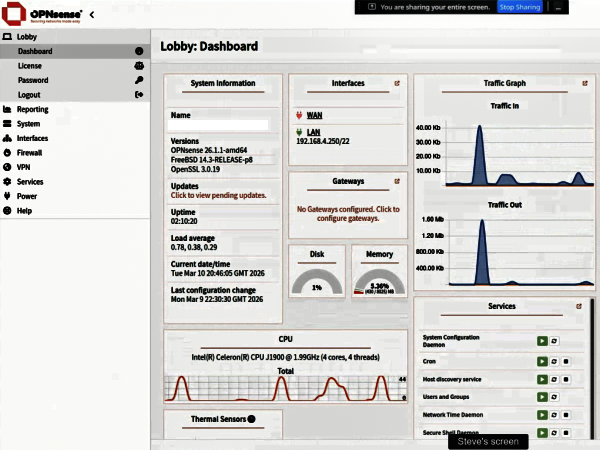The image size is (600, 450).
Task: Open the Gateways widget external link icon
Action: [397, 182]
